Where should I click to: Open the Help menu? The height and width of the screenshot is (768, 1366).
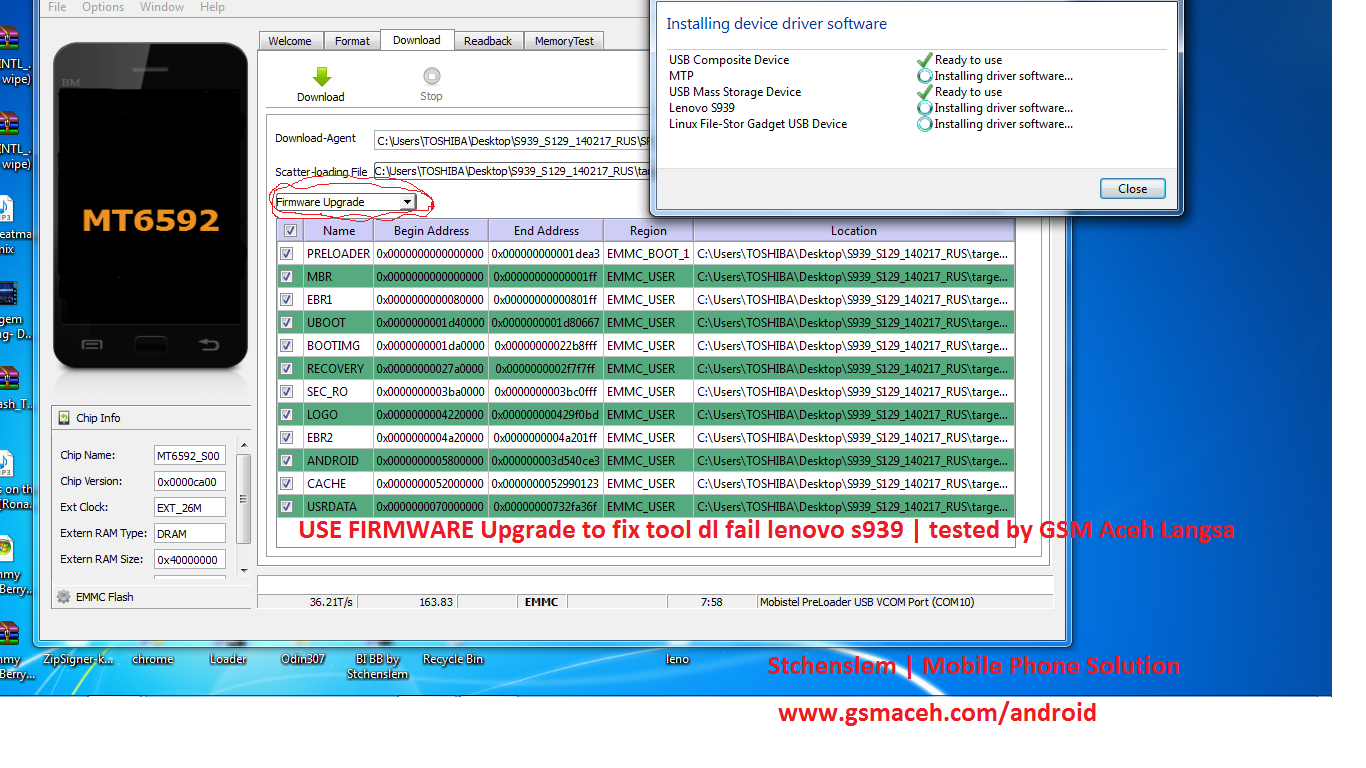point(212,7)
